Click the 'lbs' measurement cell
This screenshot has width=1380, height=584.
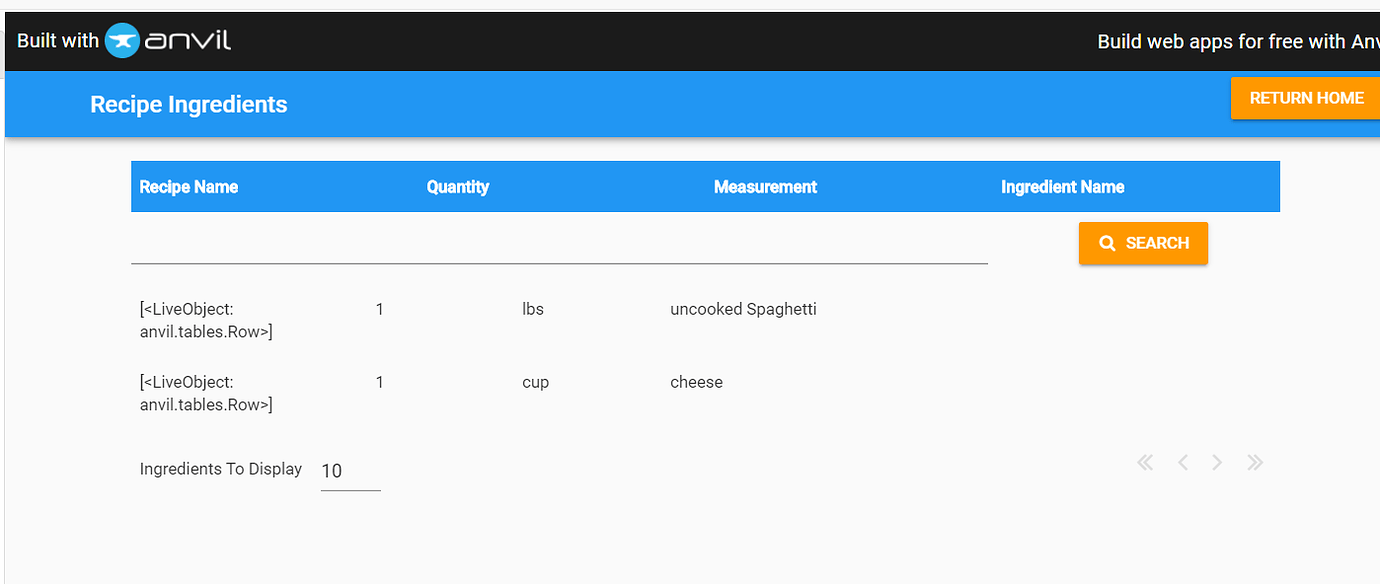533,309
